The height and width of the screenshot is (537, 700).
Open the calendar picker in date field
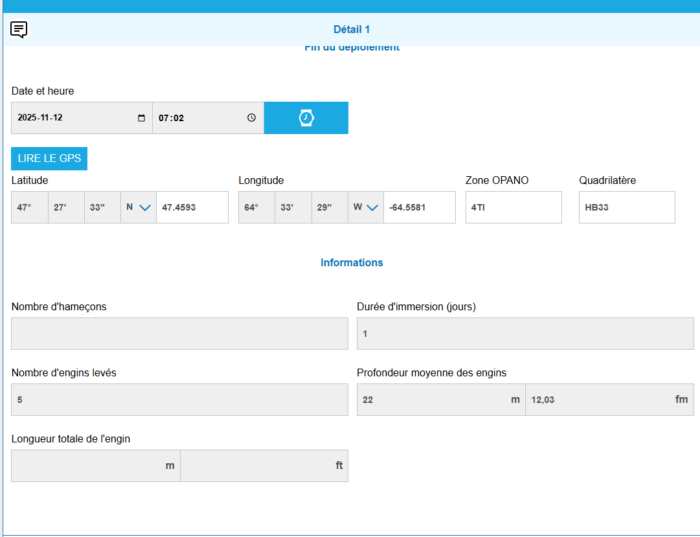140,118
